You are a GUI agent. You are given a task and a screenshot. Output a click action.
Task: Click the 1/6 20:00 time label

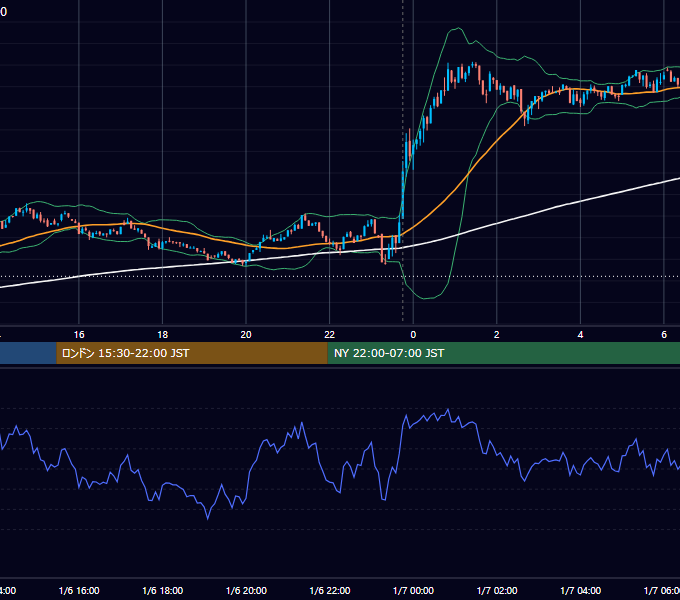(x=246, y=590)
